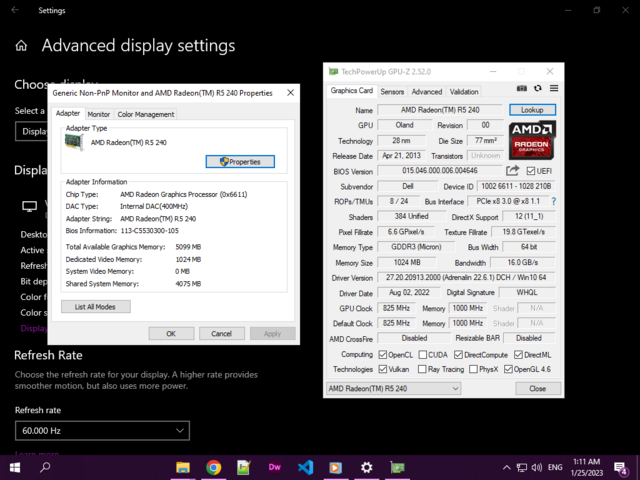This screenshot has height=480, width=640.
Task: Toggle the Vulkan checkbox
Action: tap(384, 369)
